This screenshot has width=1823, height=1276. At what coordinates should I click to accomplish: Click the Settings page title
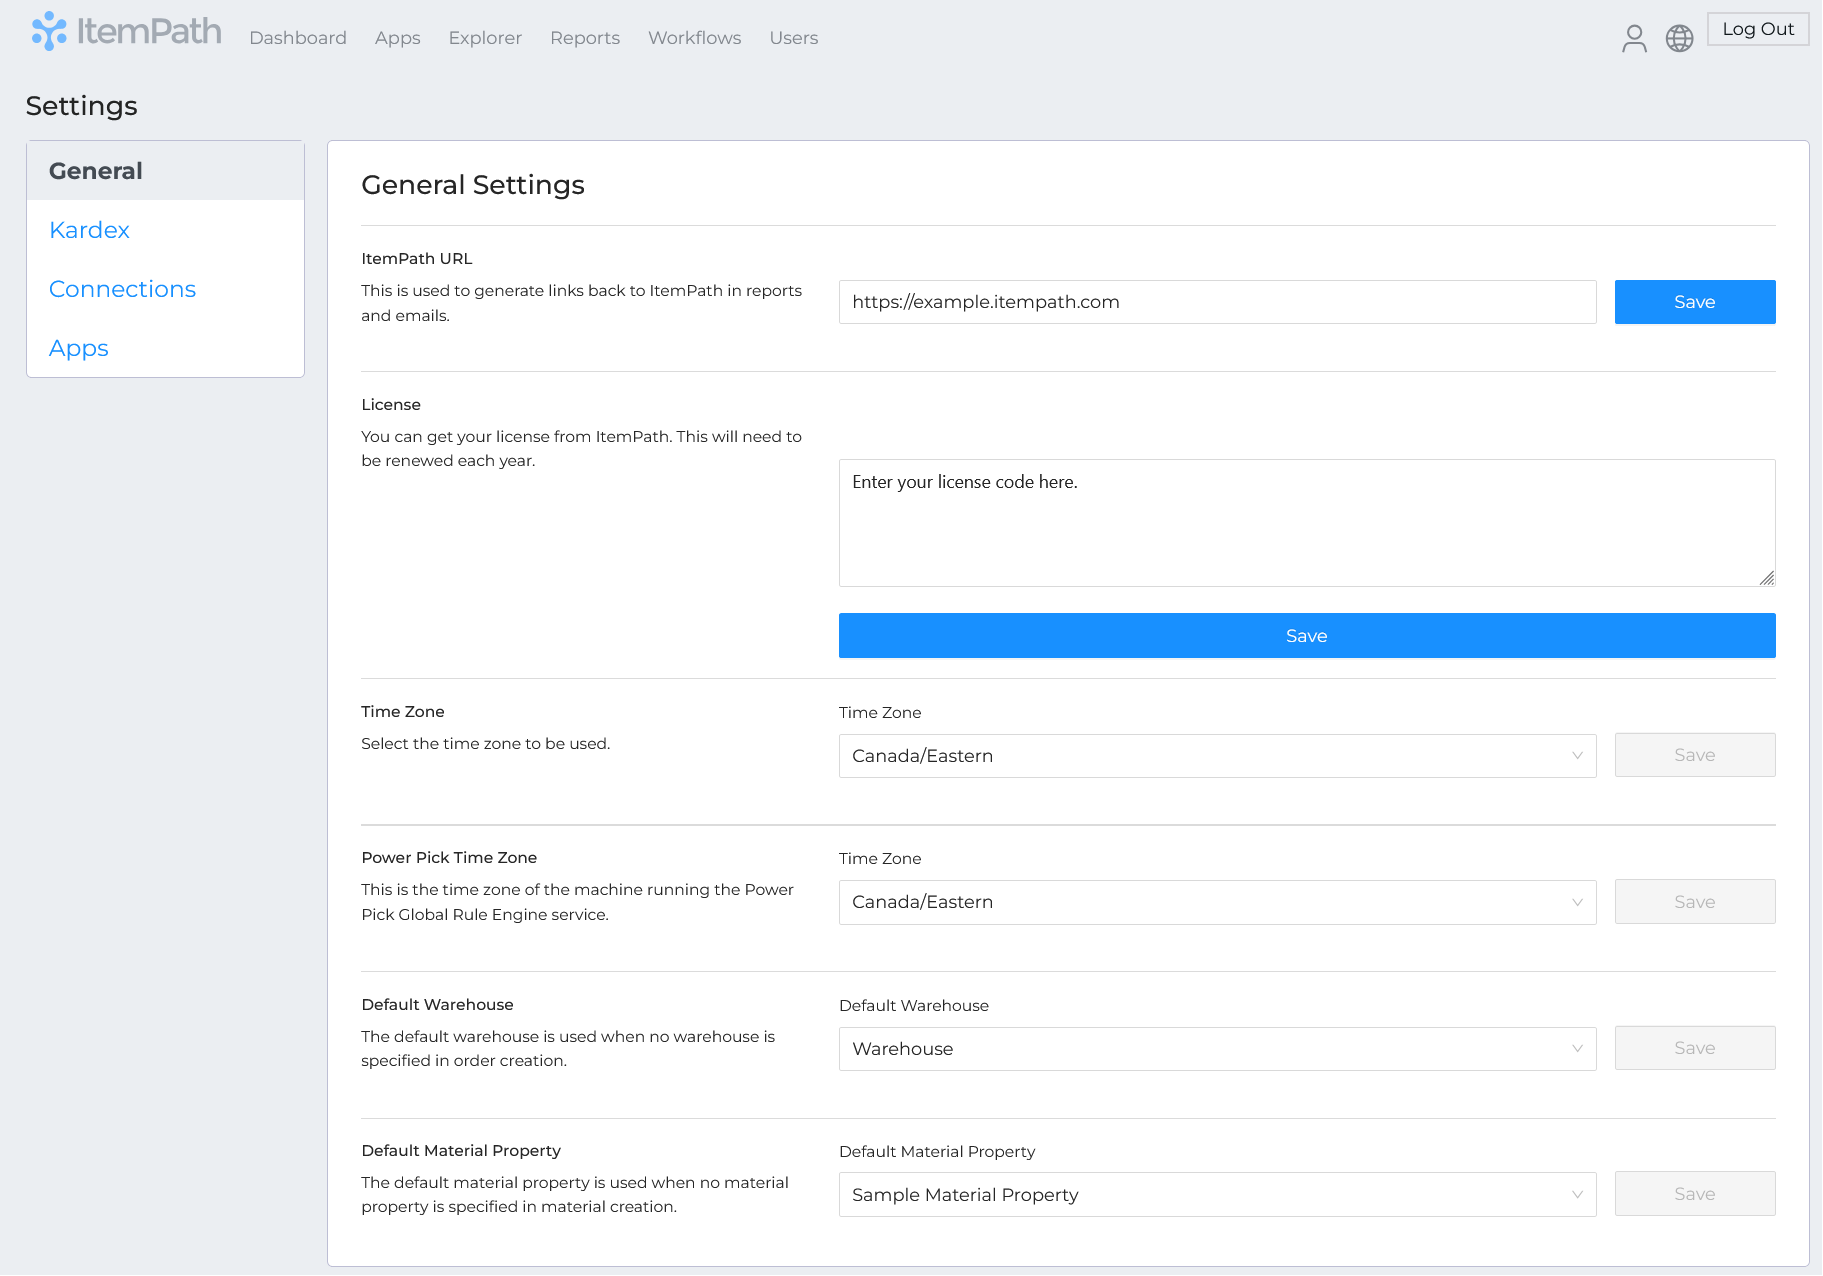tap(82, 106)
